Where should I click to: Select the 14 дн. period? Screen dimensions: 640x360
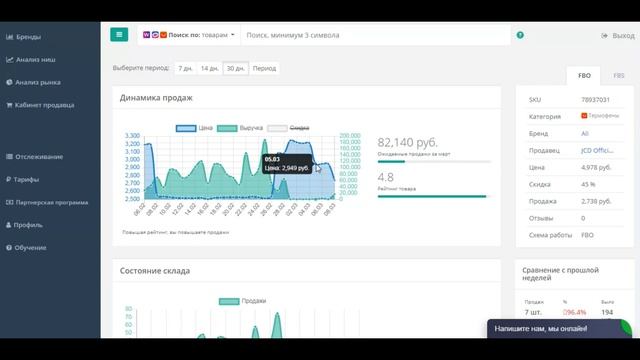pos(209,69)
